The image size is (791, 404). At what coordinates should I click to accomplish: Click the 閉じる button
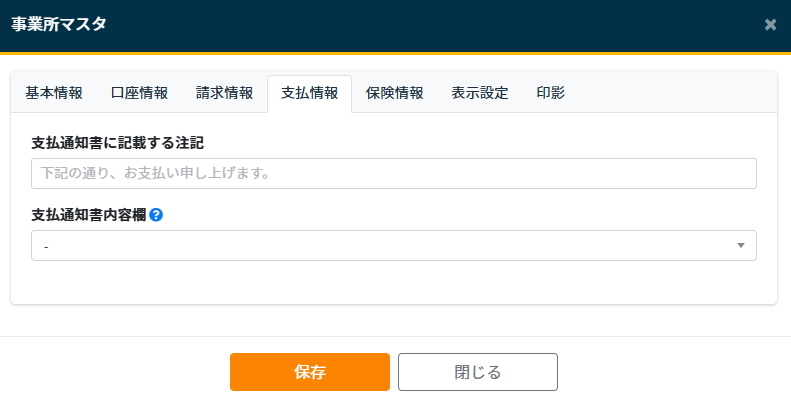click(478, 372)
